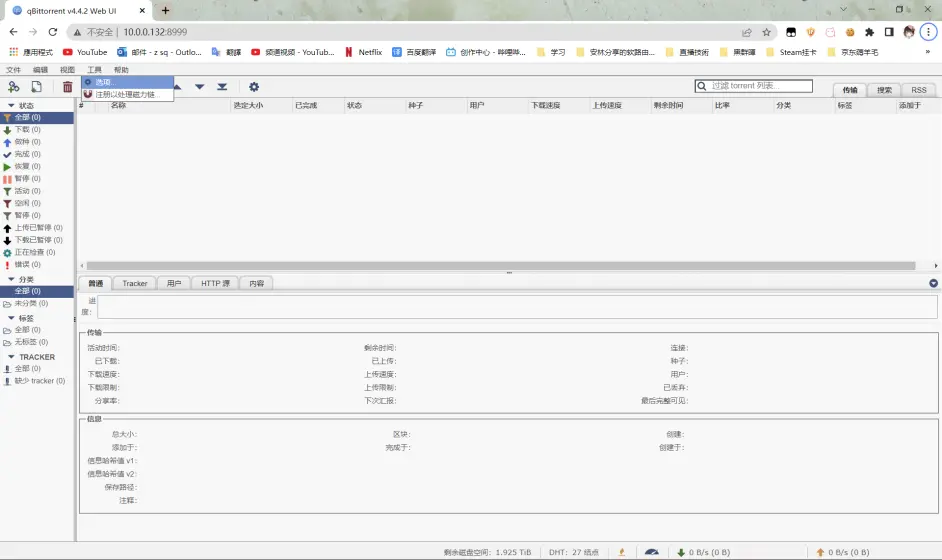Image resolution: width=942 pixels, height=560 pixels.
Task: Select the 传输 transfers tab
Action: pyautogui.click(x=850, y=90)
